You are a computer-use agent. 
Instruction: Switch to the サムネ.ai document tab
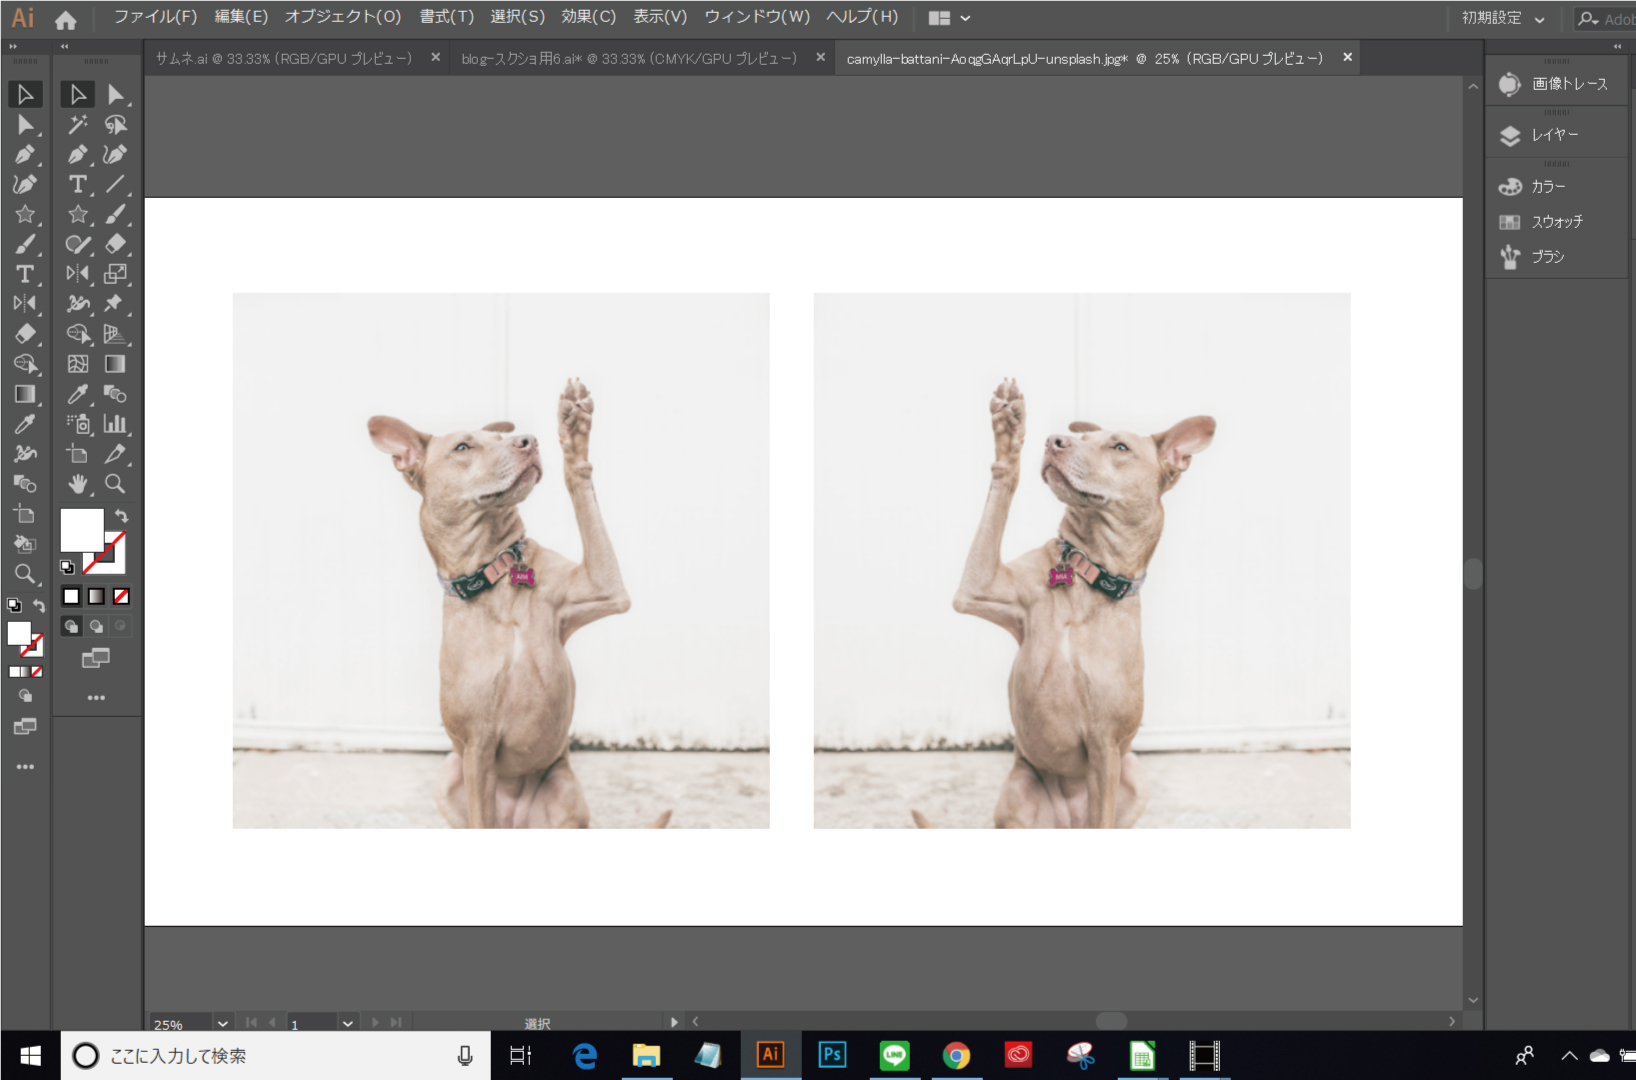point(283,59)
